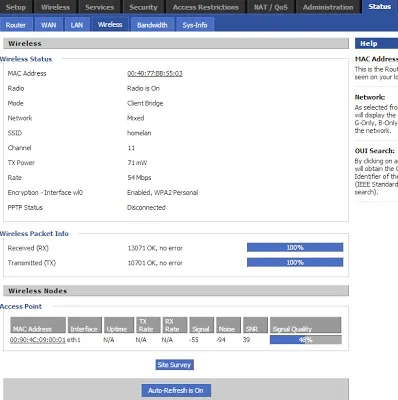Click the TX Rate column header

148,325
